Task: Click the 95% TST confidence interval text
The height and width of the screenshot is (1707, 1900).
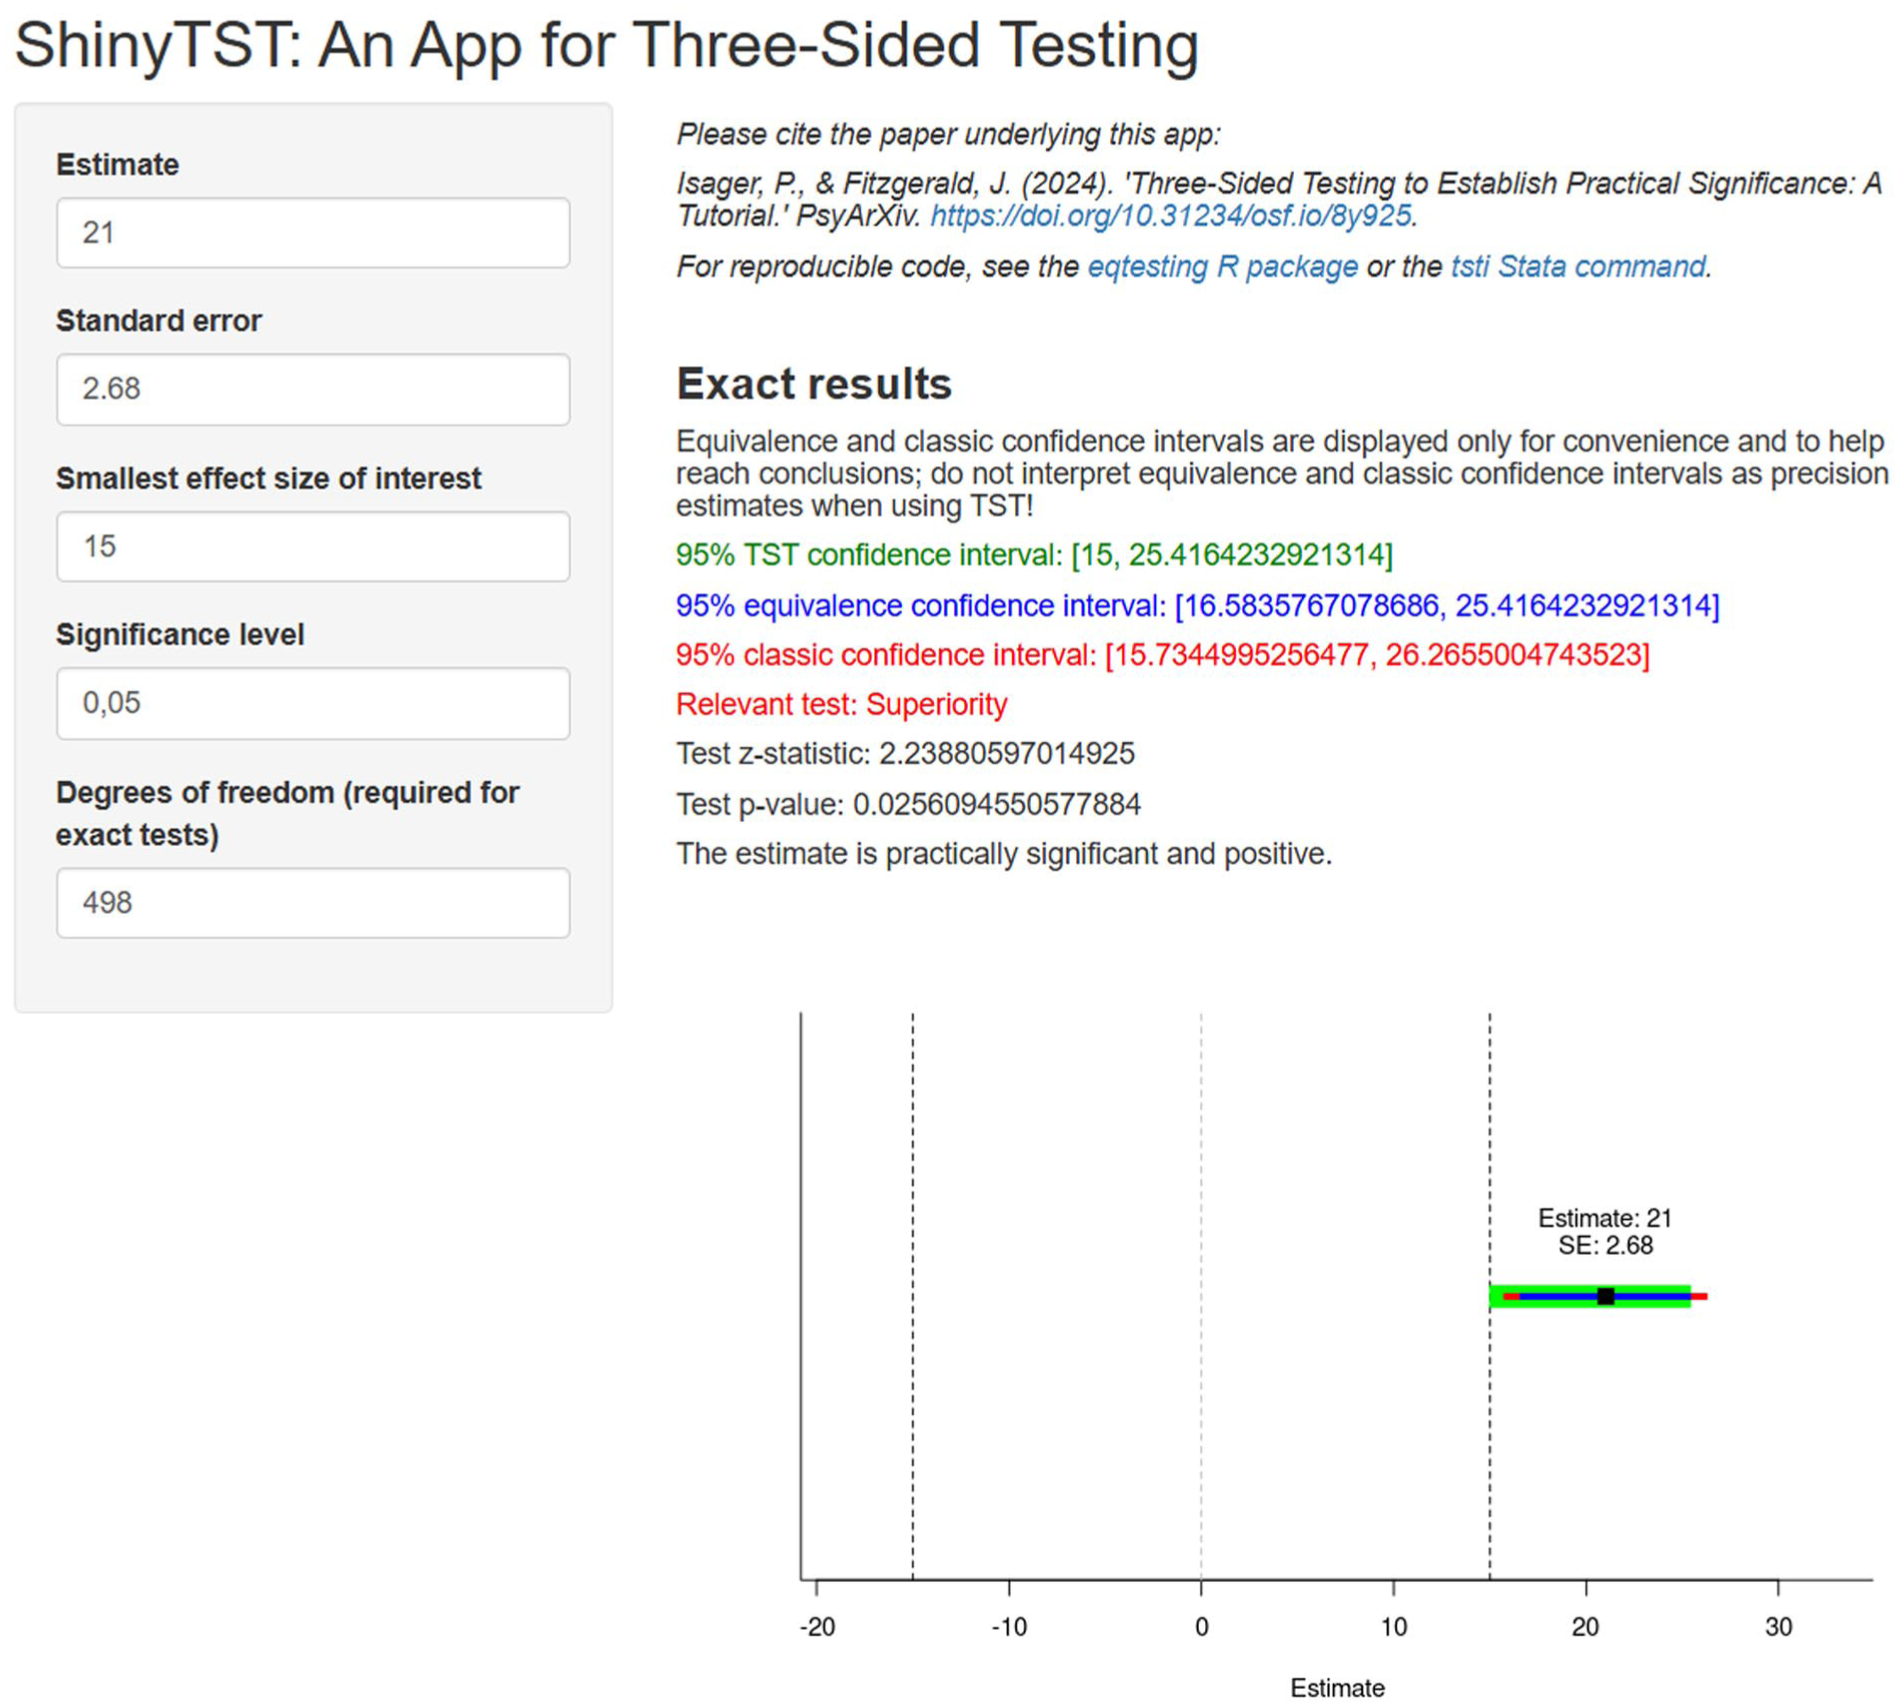Action: click(x=1034, y=555)
